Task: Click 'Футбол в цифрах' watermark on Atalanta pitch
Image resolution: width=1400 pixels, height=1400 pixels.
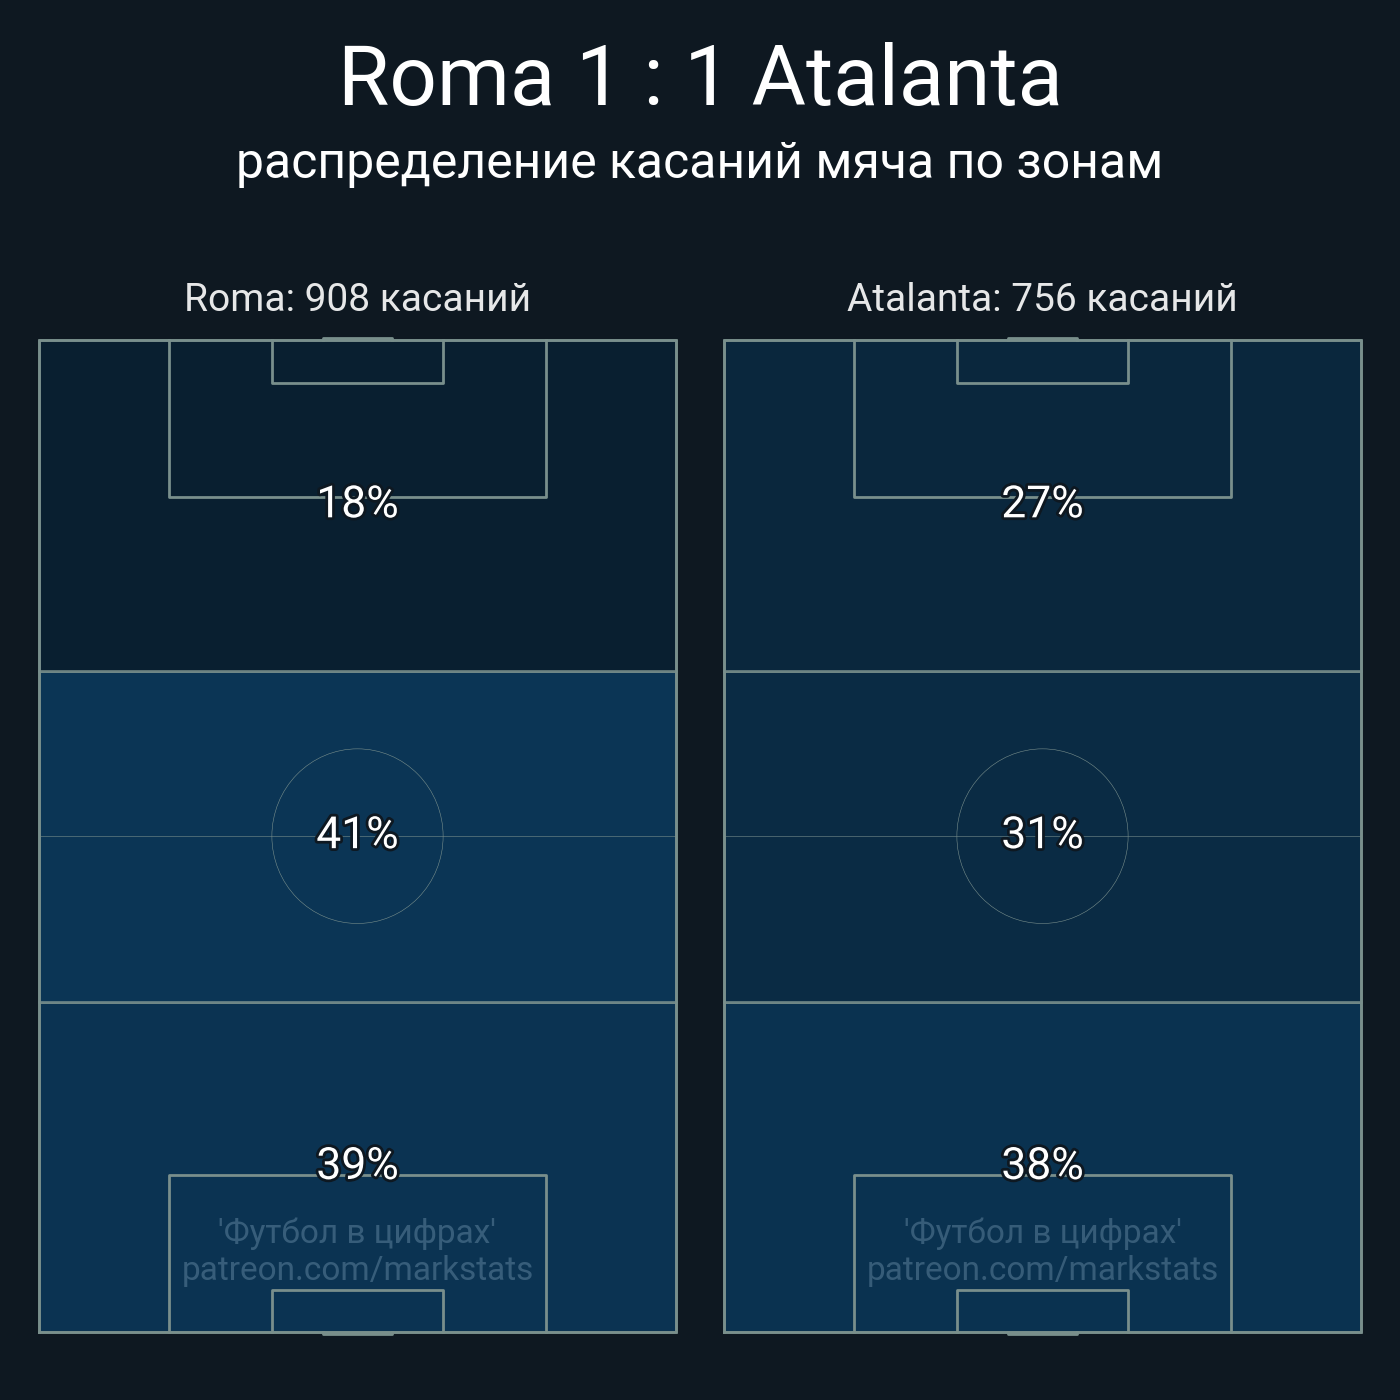Action: 1042,1232
